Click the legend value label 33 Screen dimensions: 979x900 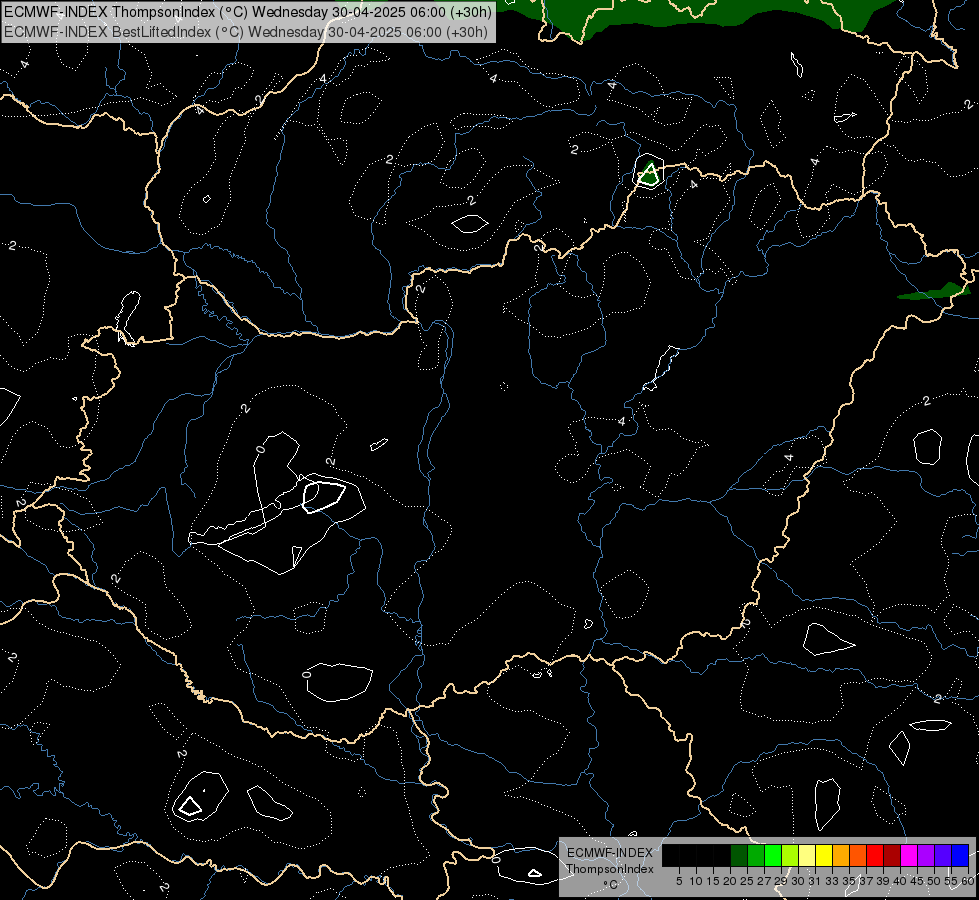pyautogui.click(x=832, y=881)
